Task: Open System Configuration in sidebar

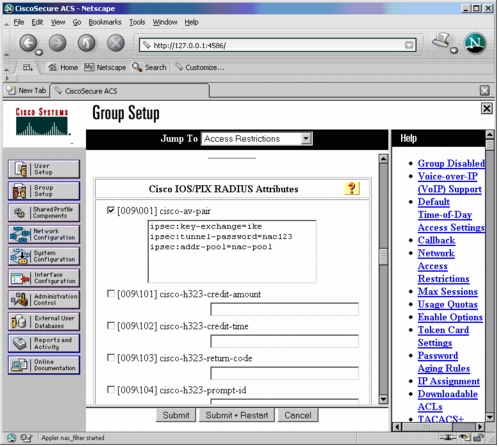Action: 44,256
